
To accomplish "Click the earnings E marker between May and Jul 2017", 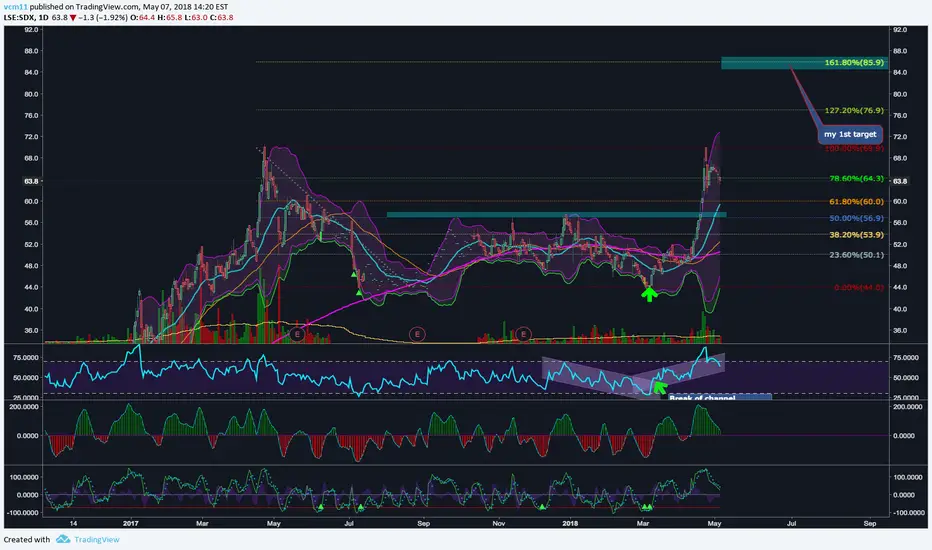I will tap(297, 334).
